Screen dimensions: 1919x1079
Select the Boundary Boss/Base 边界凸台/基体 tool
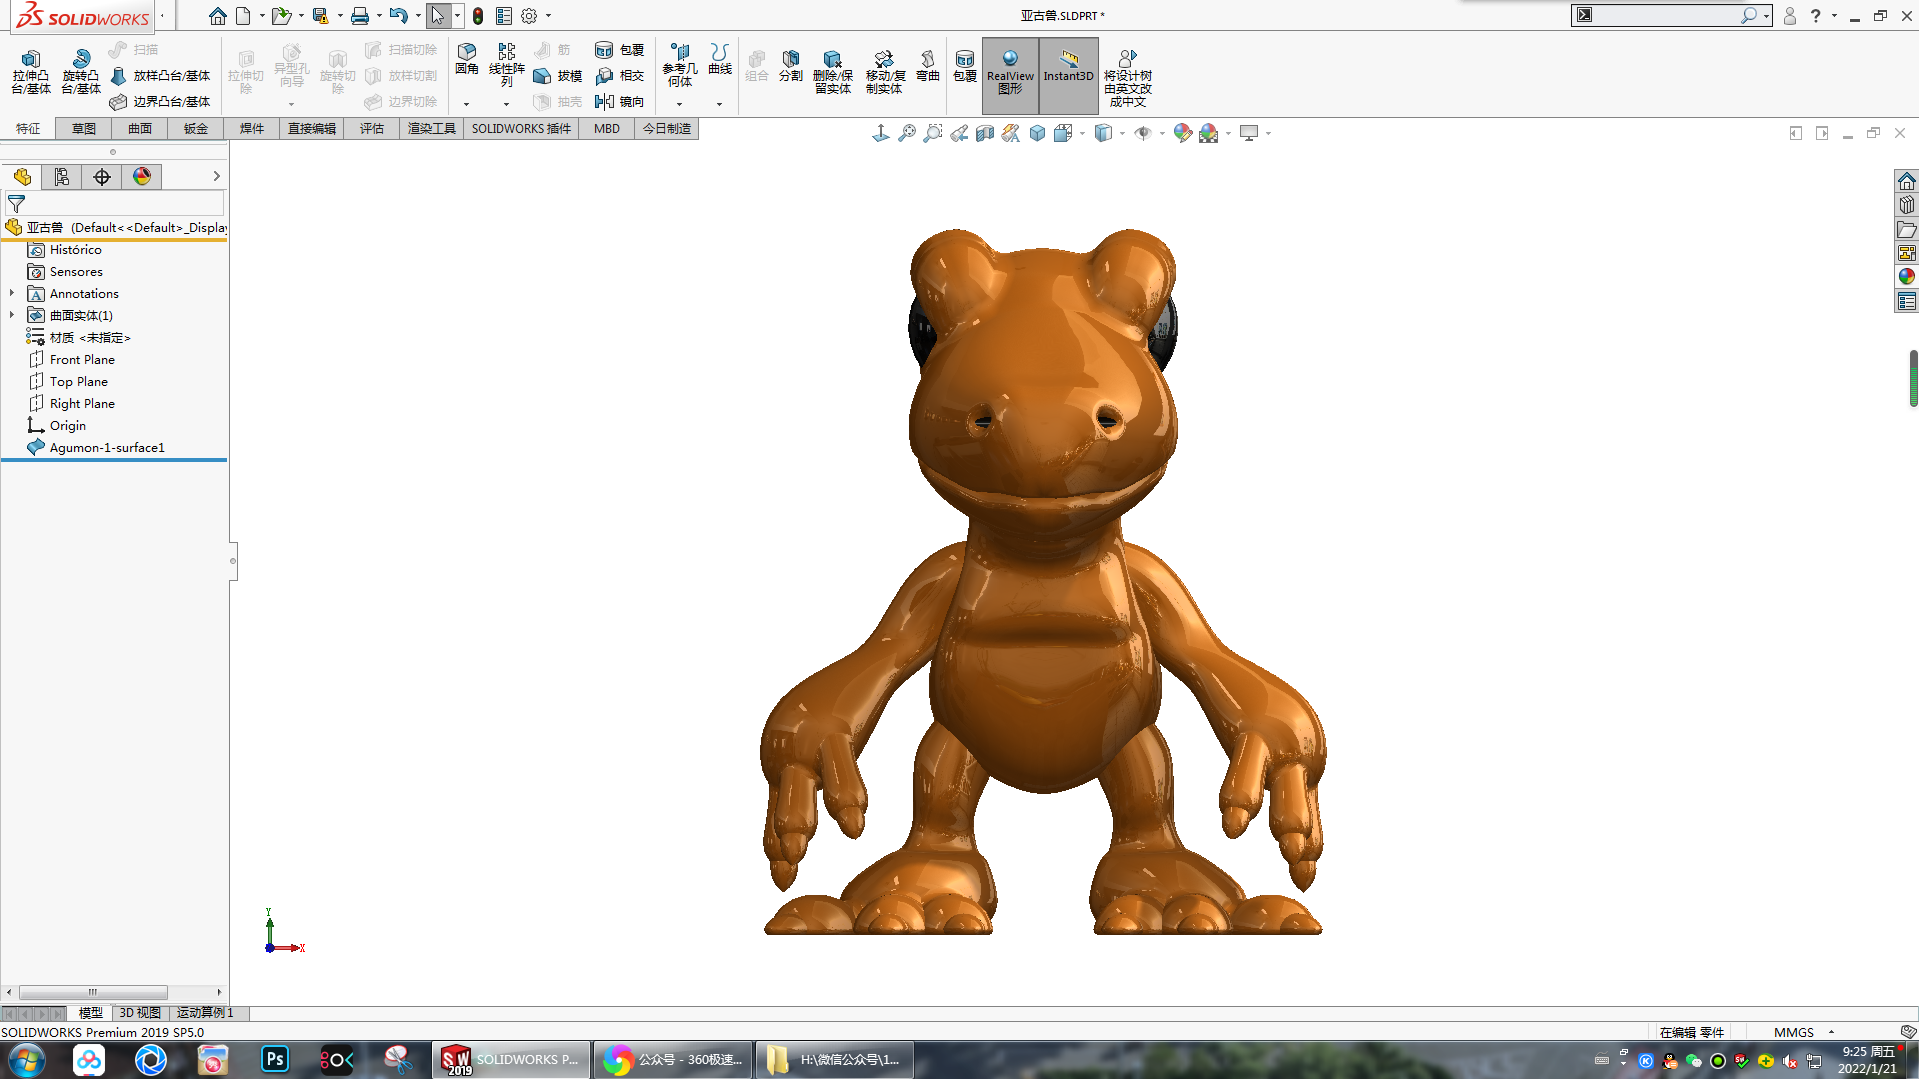pyautogui.click(x=160, y=102)
